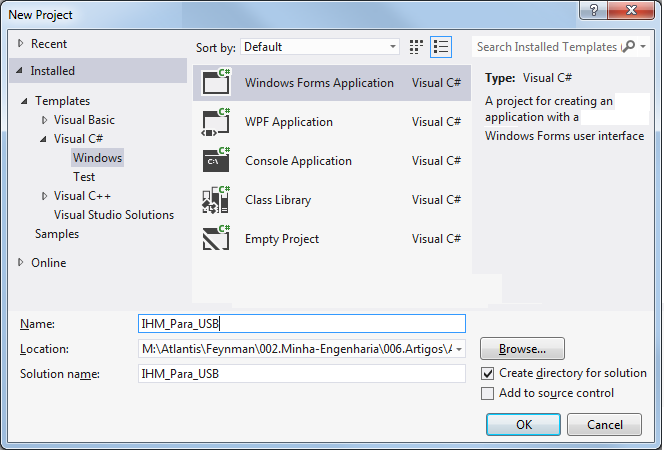
Task: Click the Browse... button
Action: click(x=522, y=349)
